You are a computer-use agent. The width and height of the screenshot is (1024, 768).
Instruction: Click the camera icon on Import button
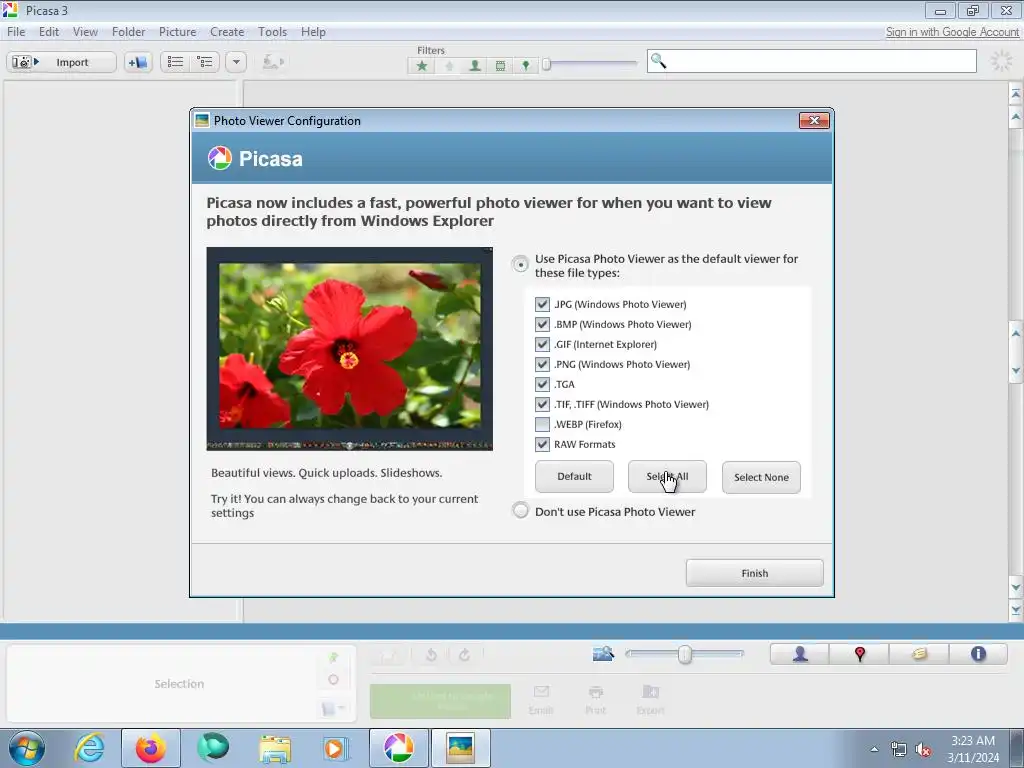22,62
